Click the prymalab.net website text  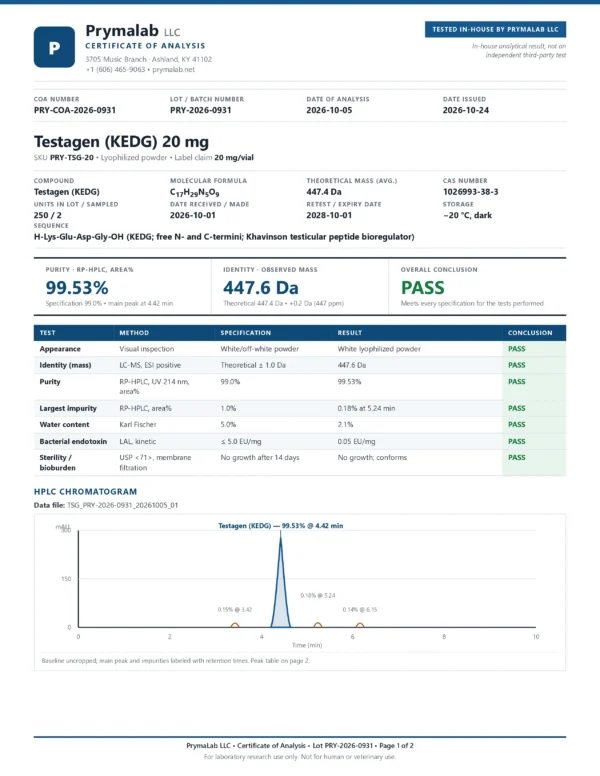(x=173, y=70)
